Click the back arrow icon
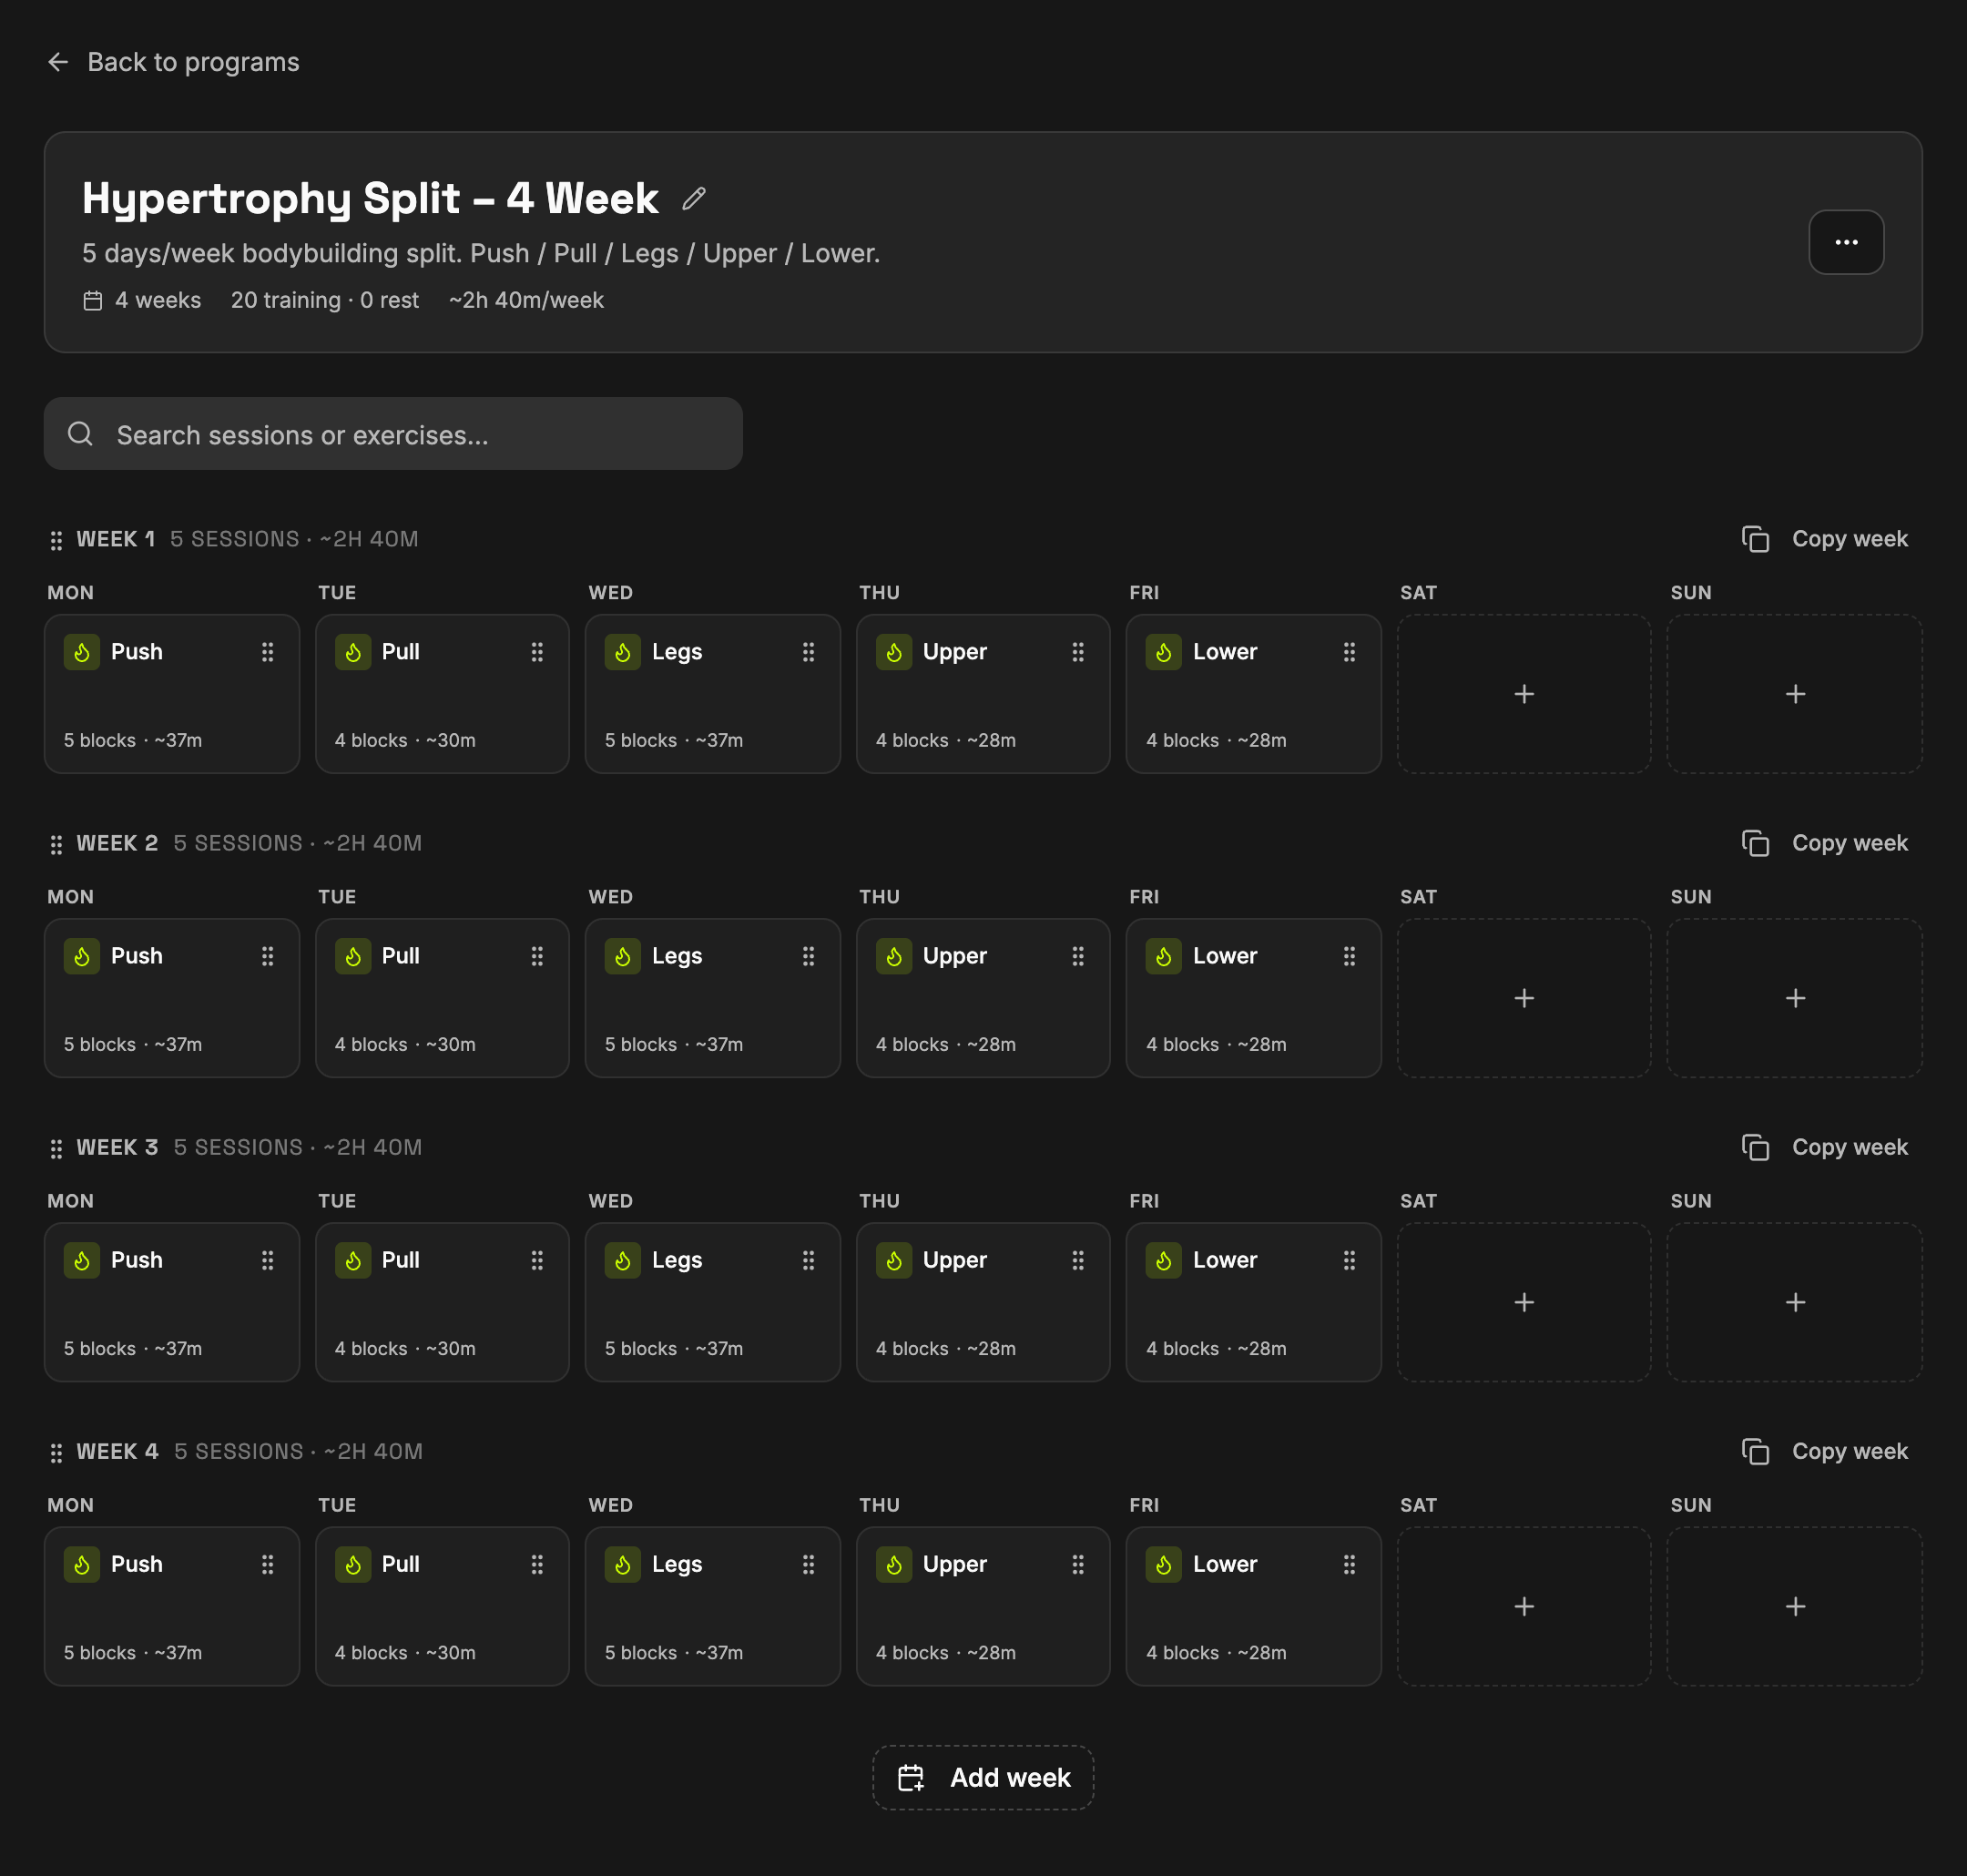The image size is (1967, 1876). click(58, 62)
